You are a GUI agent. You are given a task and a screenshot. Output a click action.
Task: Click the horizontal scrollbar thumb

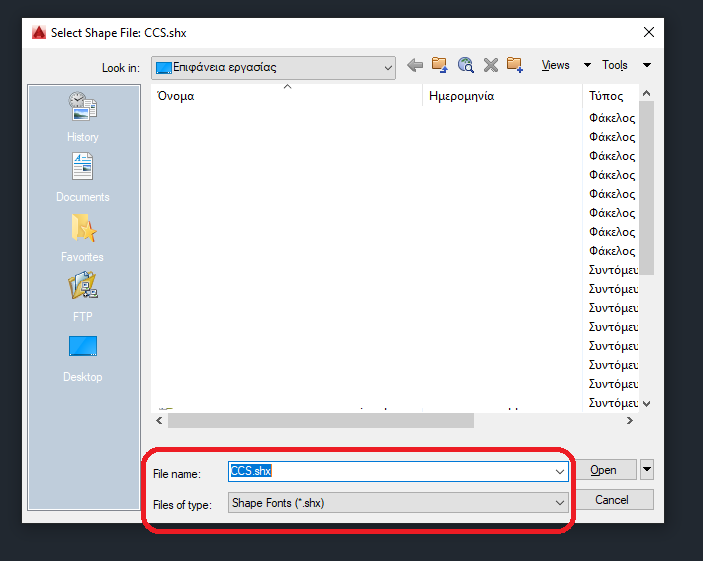[x=321, y=421]
